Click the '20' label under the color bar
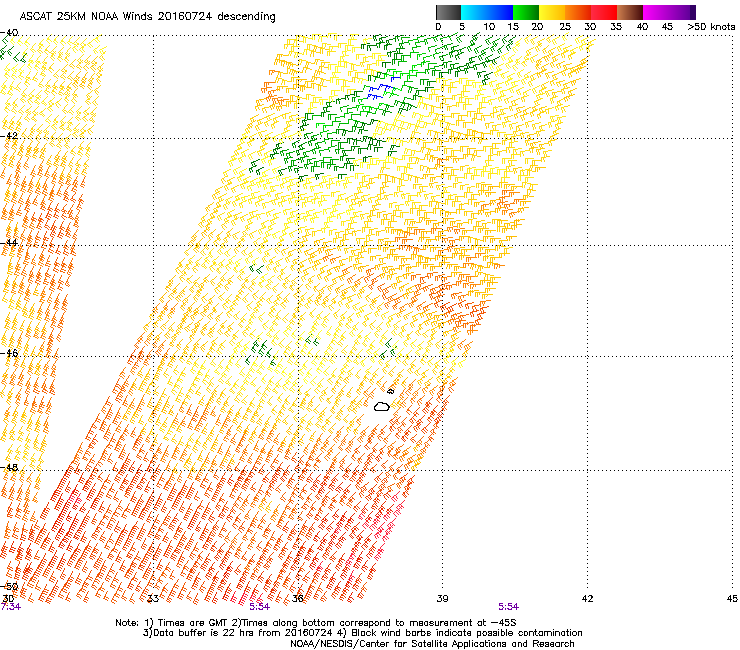Image resolution: width=740 pixels, height=650 pixels. [x=537, y=27]
